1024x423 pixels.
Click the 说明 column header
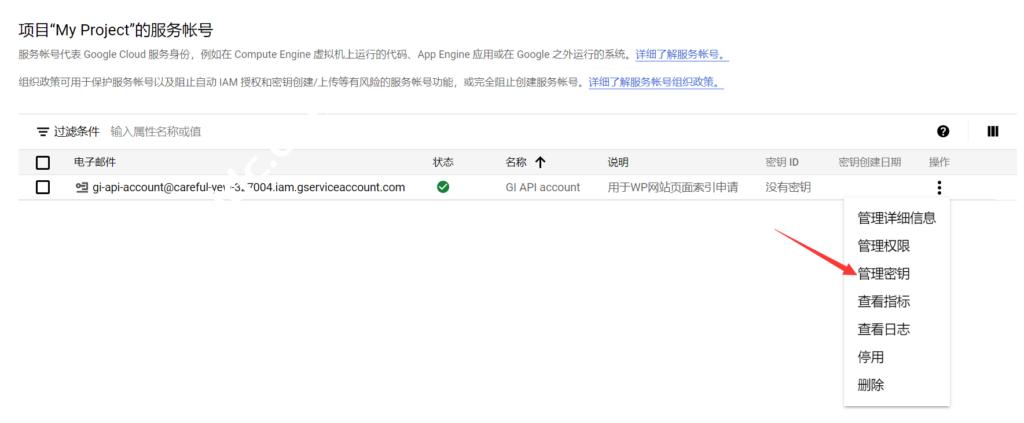point(618,162)
